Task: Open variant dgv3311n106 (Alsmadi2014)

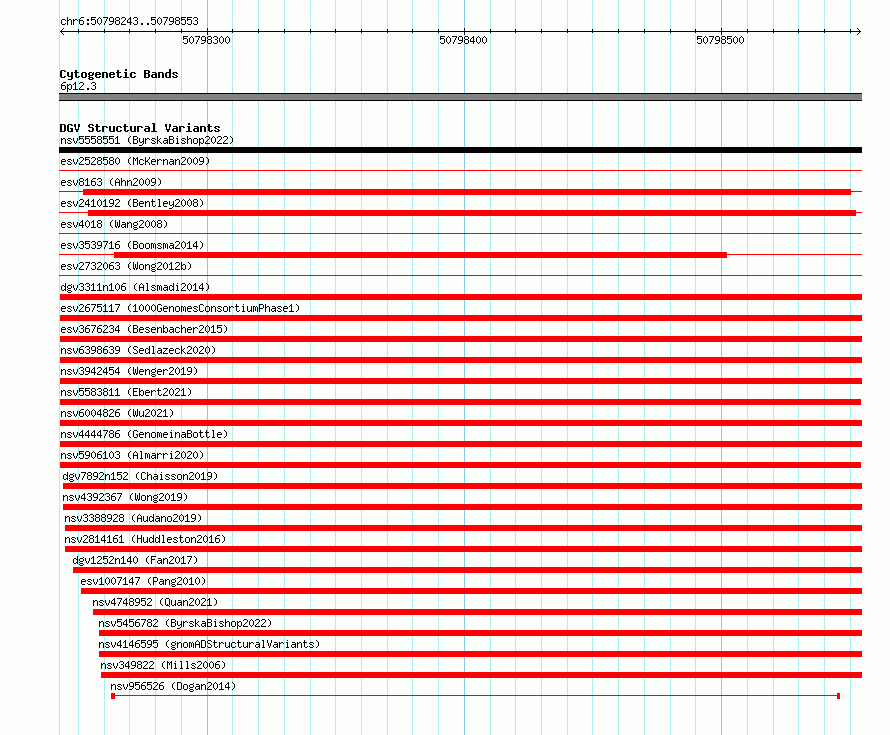Action: pos(135,287)
